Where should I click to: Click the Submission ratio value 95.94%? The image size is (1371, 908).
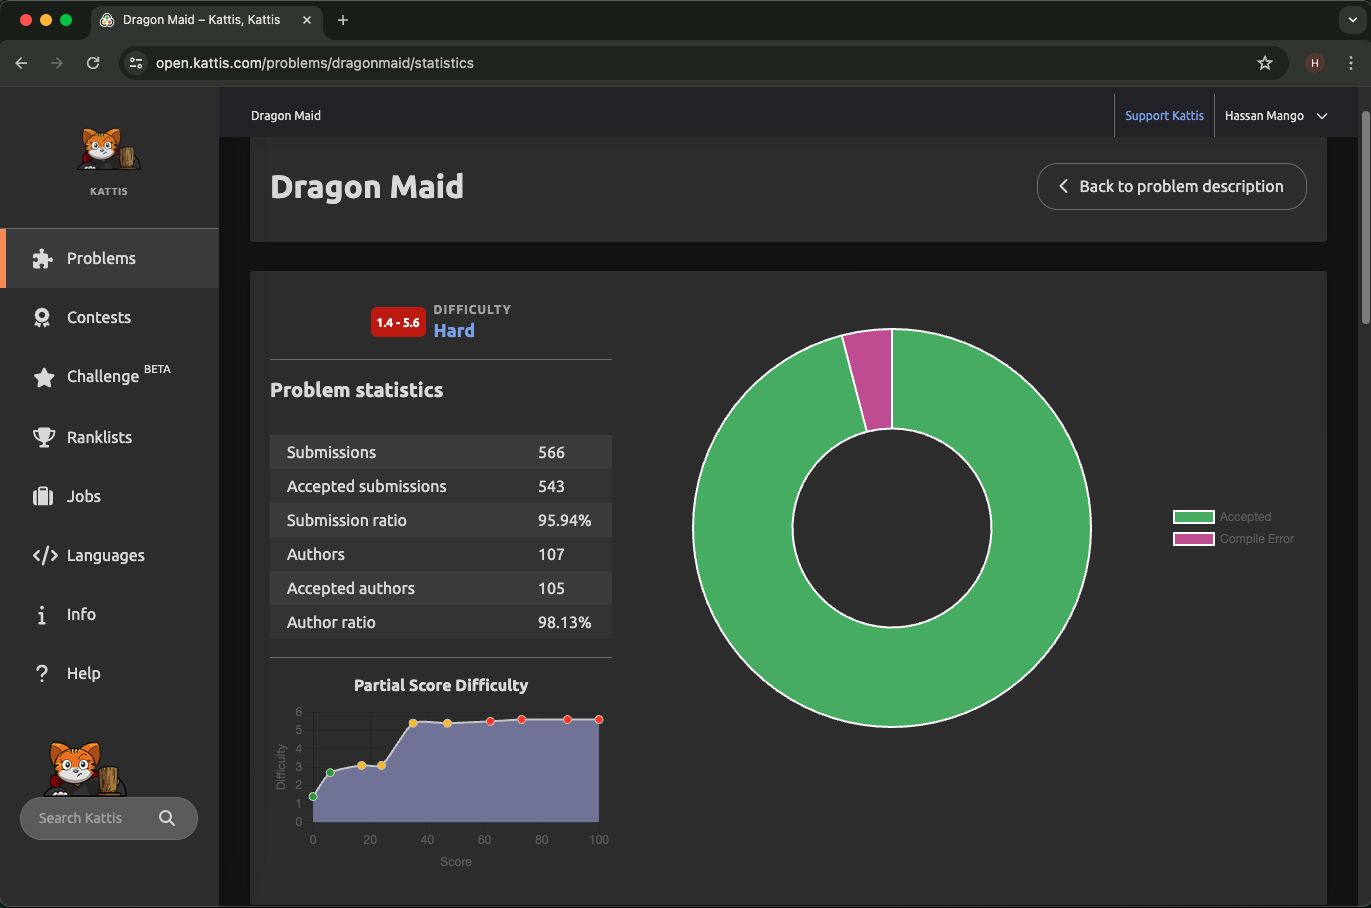click(x=564, y=521)
